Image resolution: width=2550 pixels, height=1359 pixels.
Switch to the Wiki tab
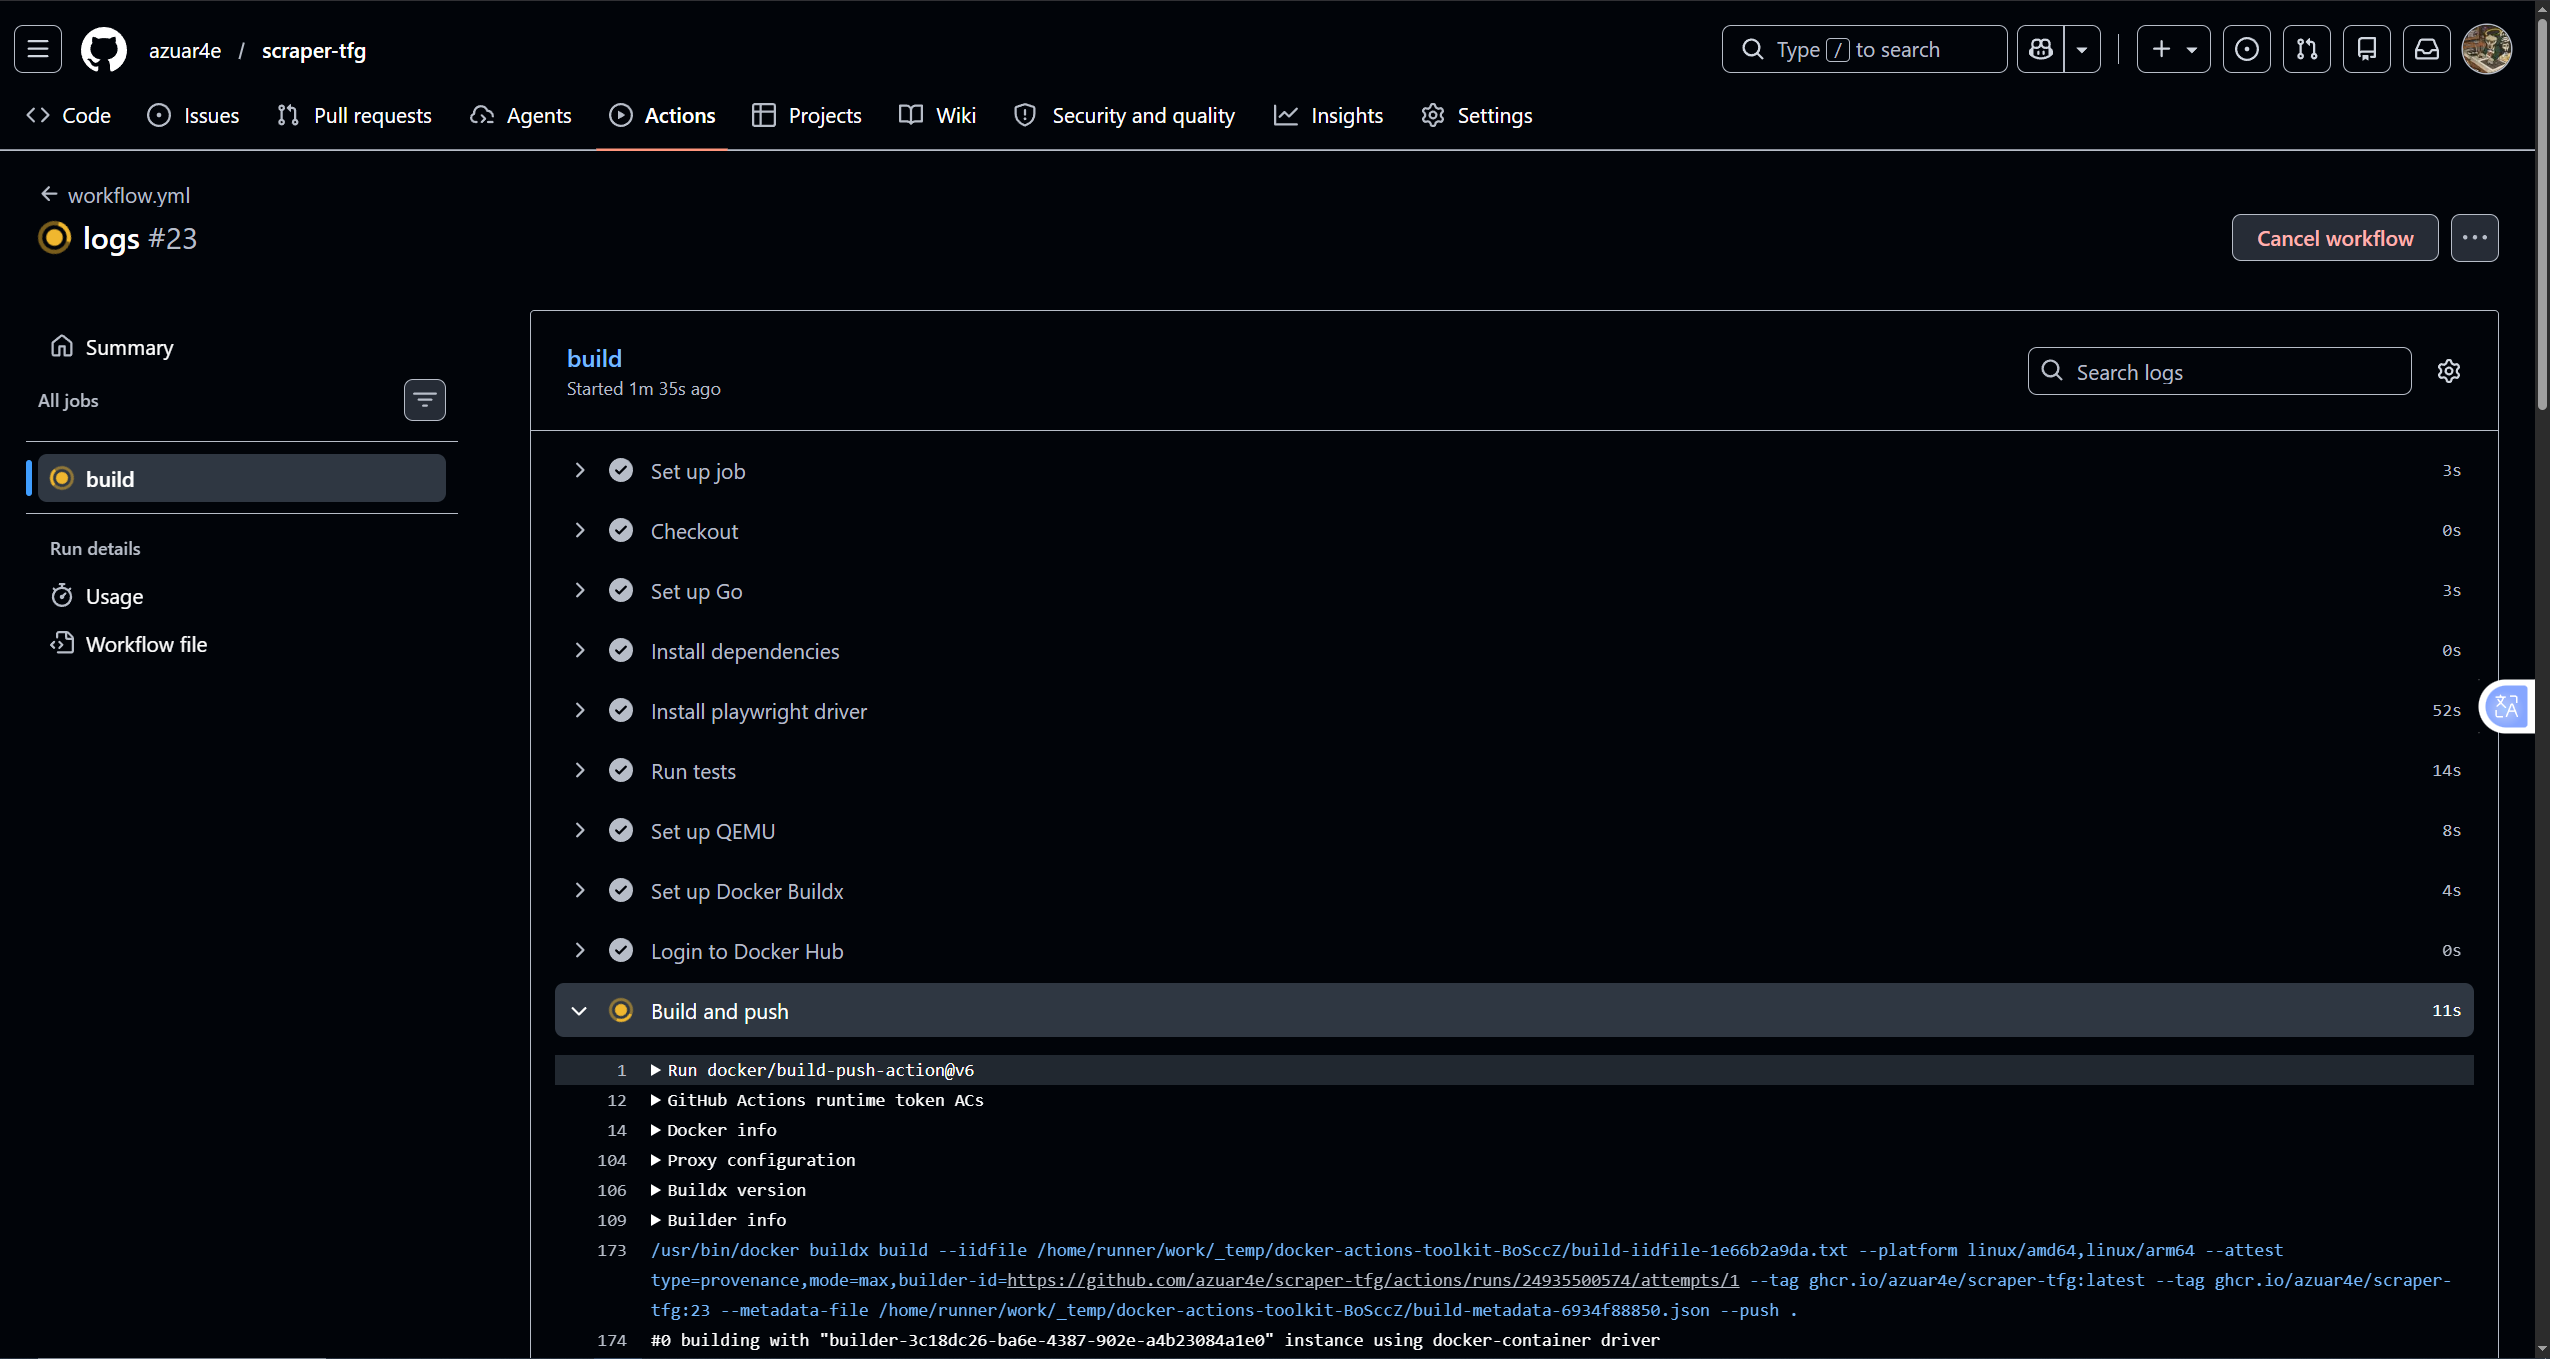(x=937, y=115)
